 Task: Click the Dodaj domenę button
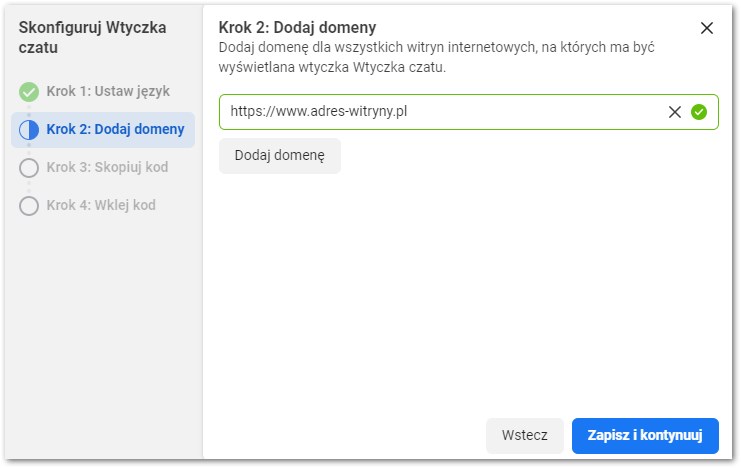(x=279, y=156)
